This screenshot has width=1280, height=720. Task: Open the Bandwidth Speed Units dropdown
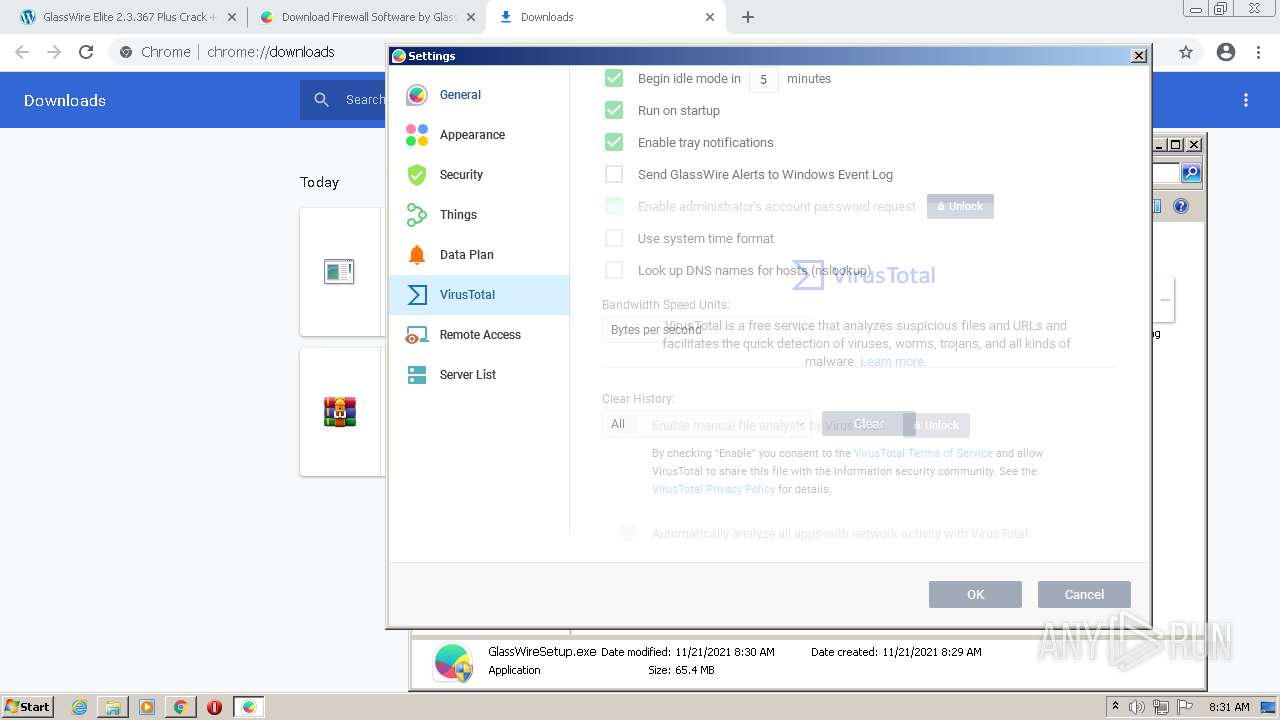tap(706, 329)
